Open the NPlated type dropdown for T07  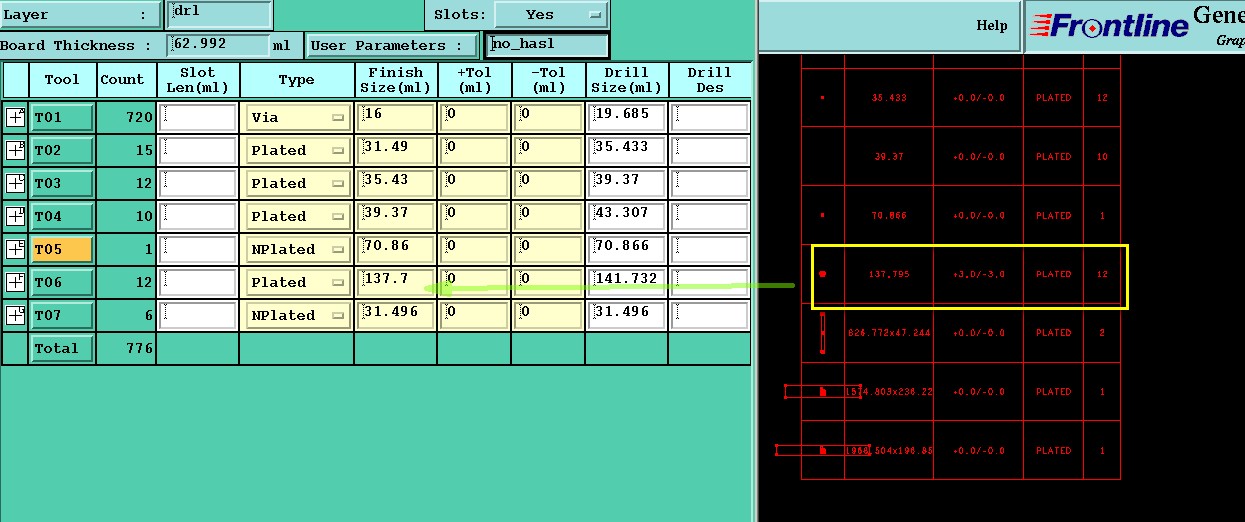(297, 315)
